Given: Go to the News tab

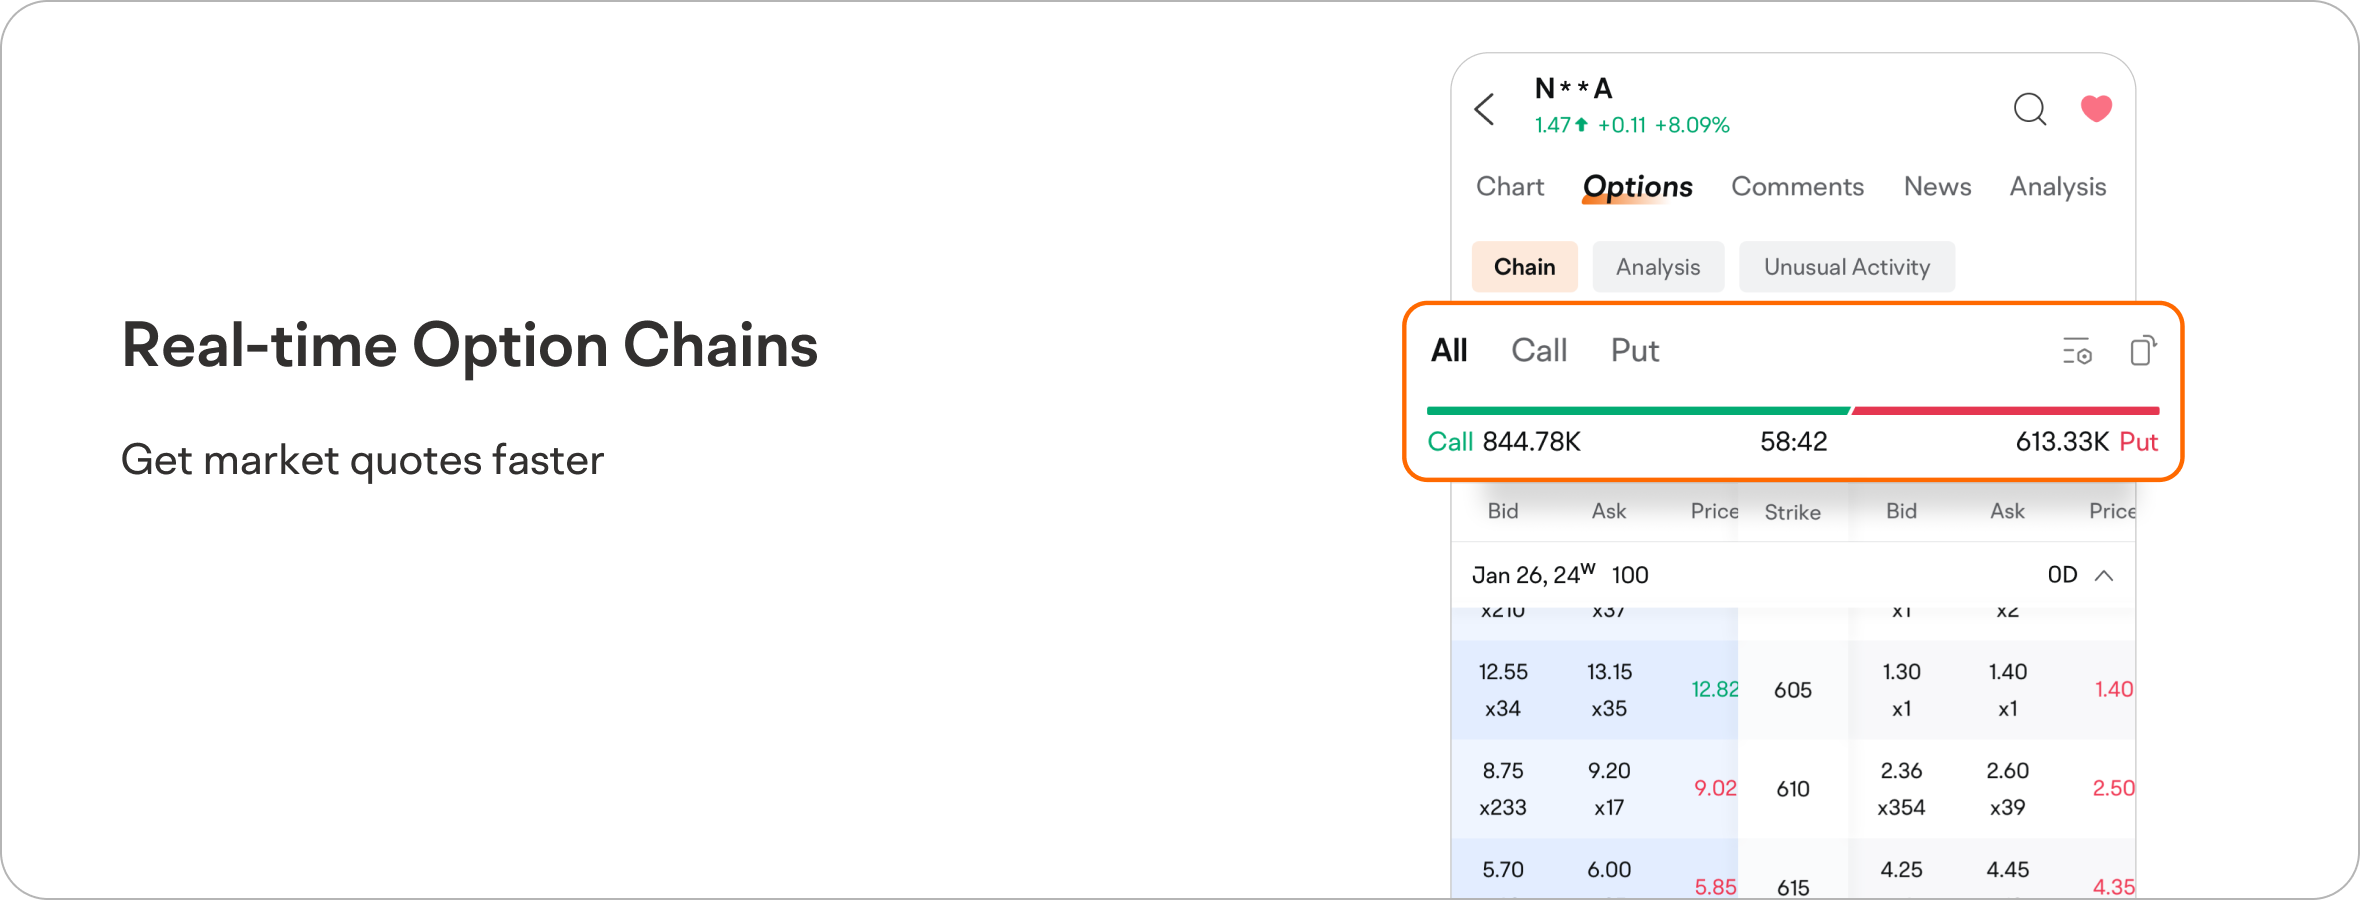Looking at the screenshot, I should (x=1937, y=187).
